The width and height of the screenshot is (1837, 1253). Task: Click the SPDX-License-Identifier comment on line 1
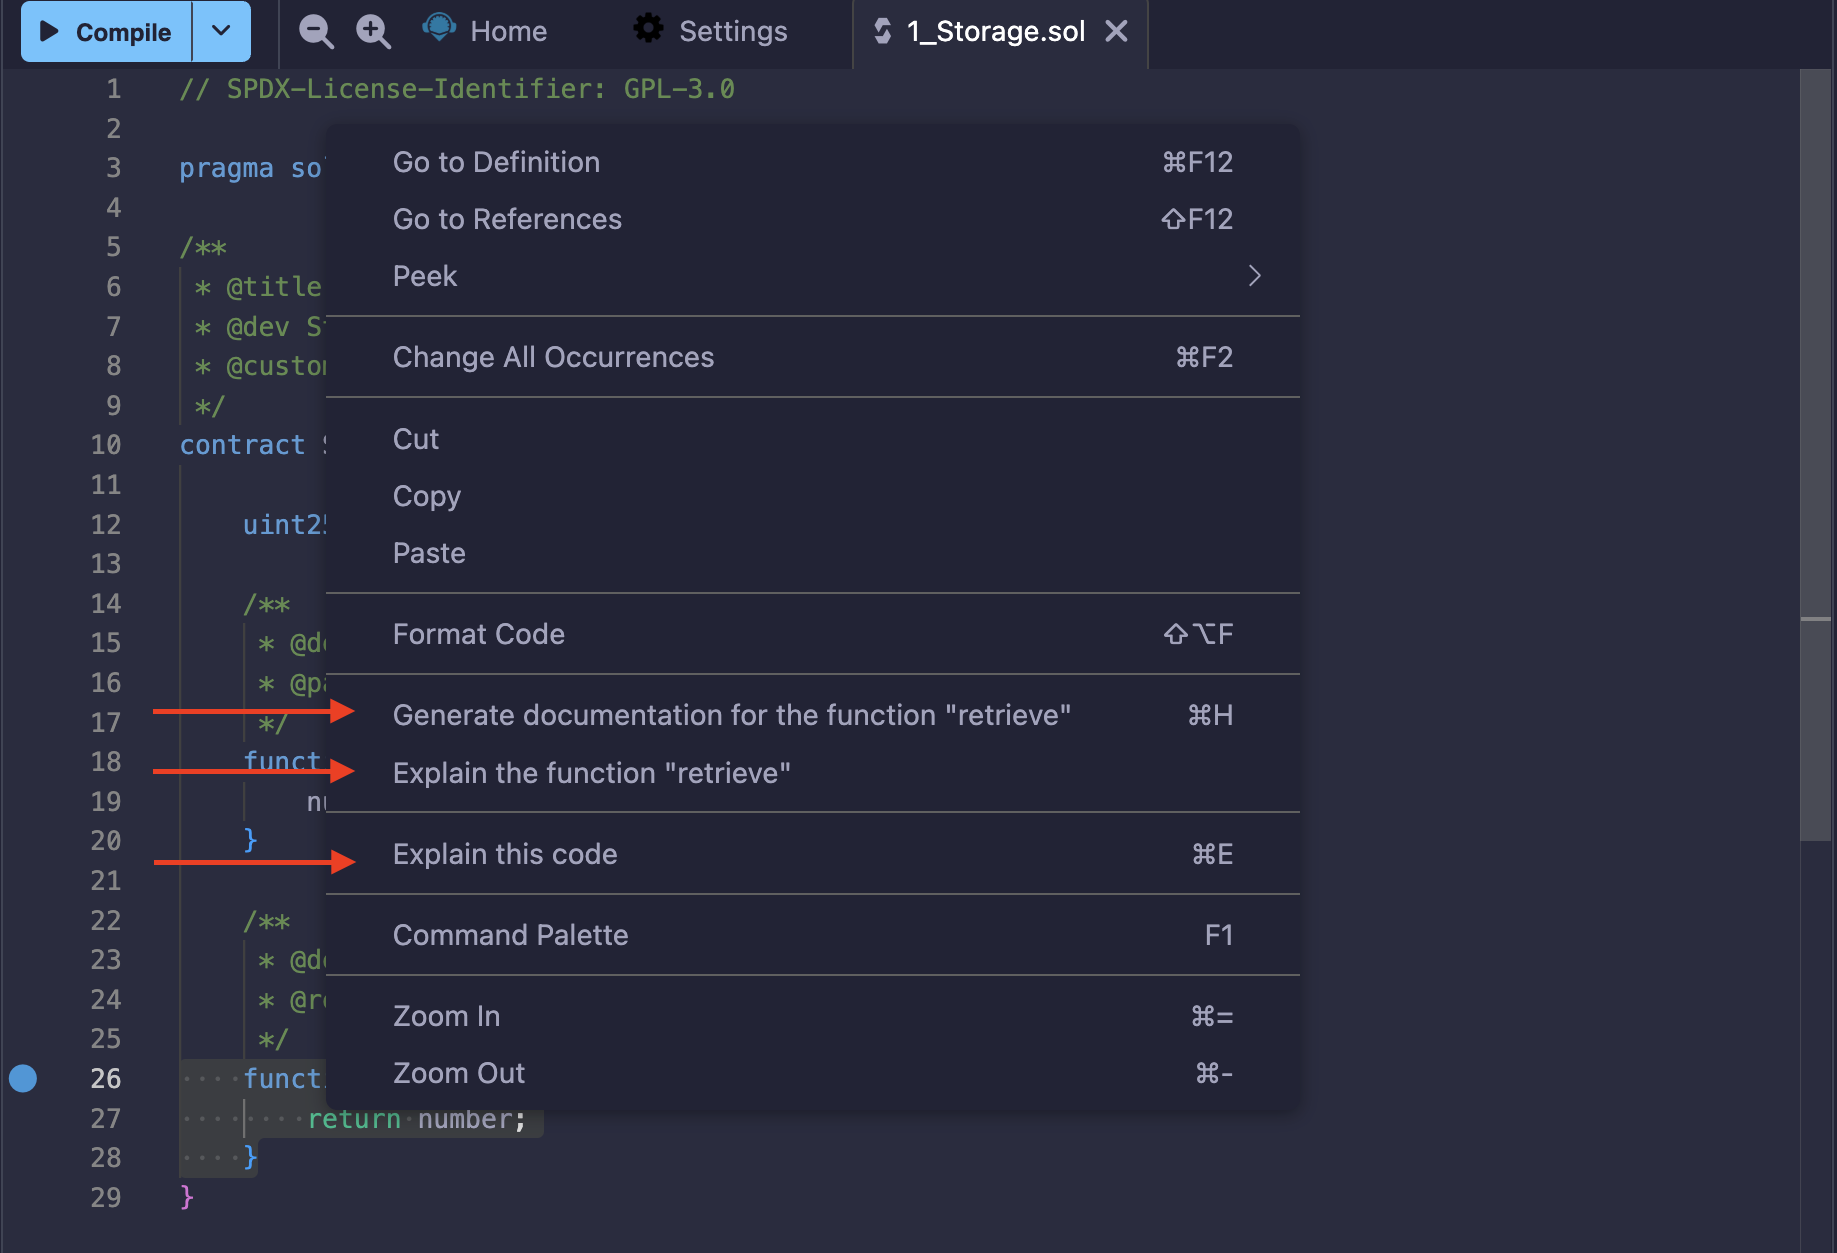point(457,89)
